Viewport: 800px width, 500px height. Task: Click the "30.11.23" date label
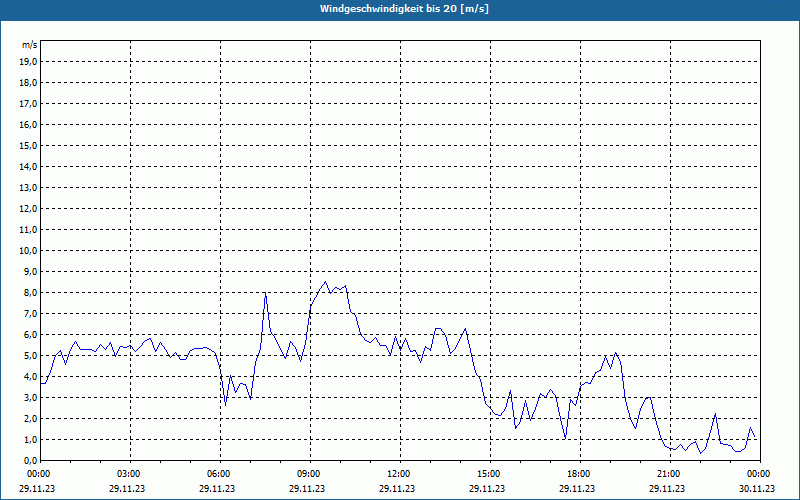pos(757,488)
